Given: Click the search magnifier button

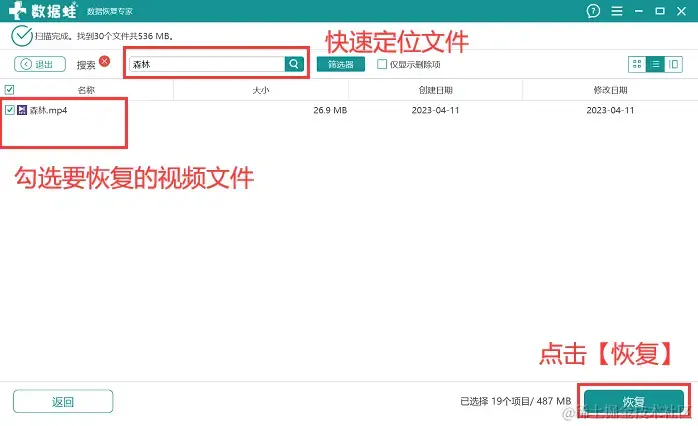Looking at the screenshot, I should click(294, 64).
